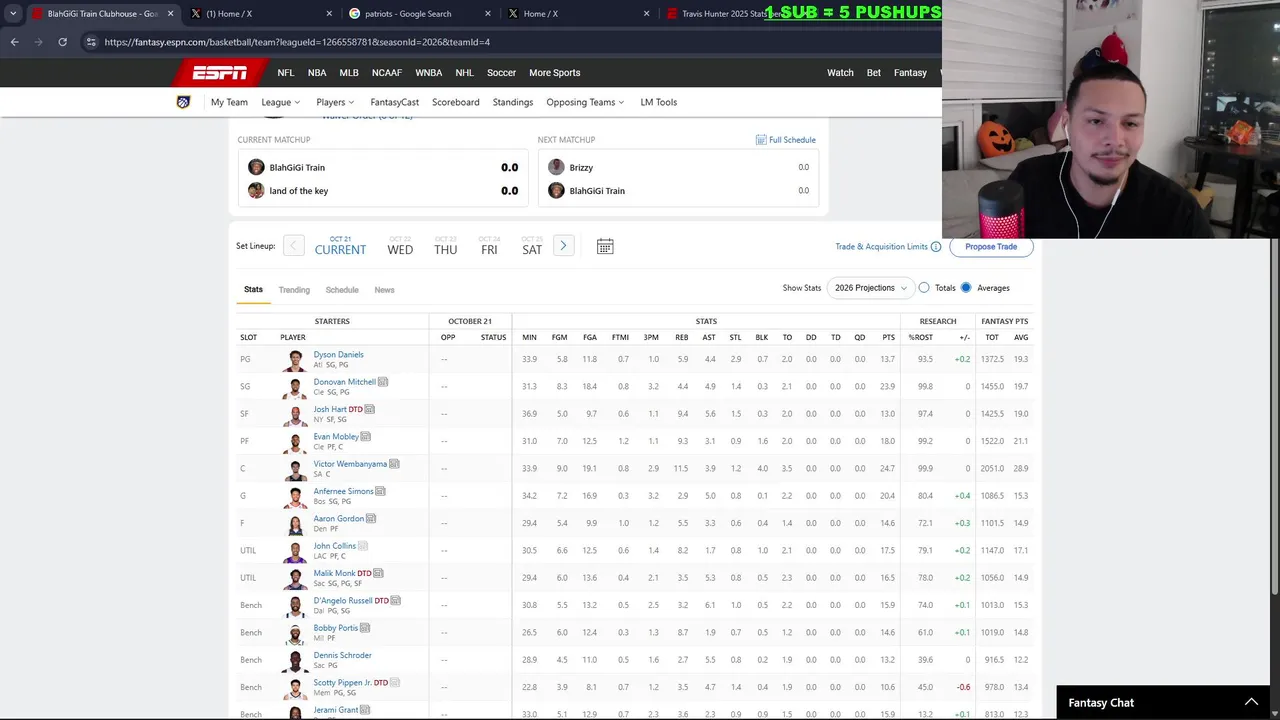Screen dimensions: 1280x720
Task: Open news card icon for Victor Wembanyama
Action: point(394,464)
